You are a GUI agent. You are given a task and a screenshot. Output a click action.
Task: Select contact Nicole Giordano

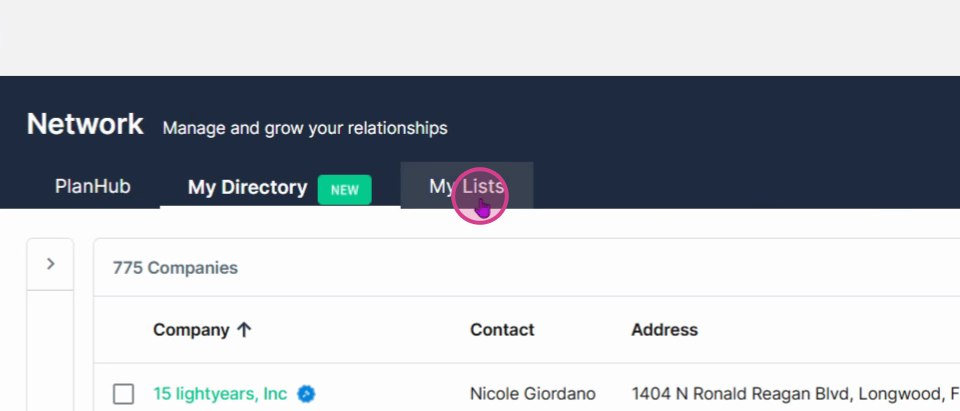click(533, 394)
